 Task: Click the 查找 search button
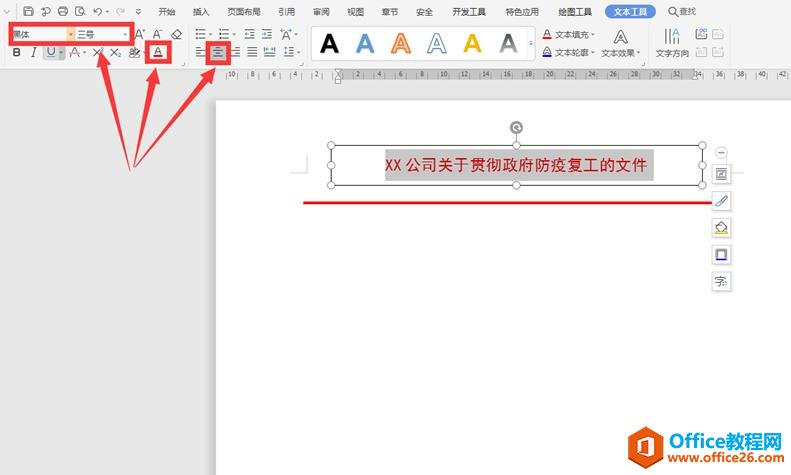click(682, 11)
